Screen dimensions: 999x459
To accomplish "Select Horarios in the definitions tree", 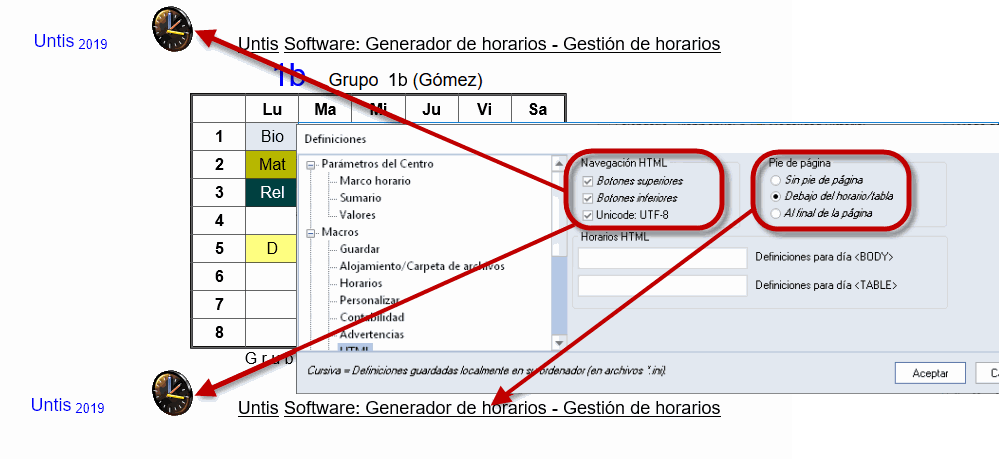I will click(361, 283).
